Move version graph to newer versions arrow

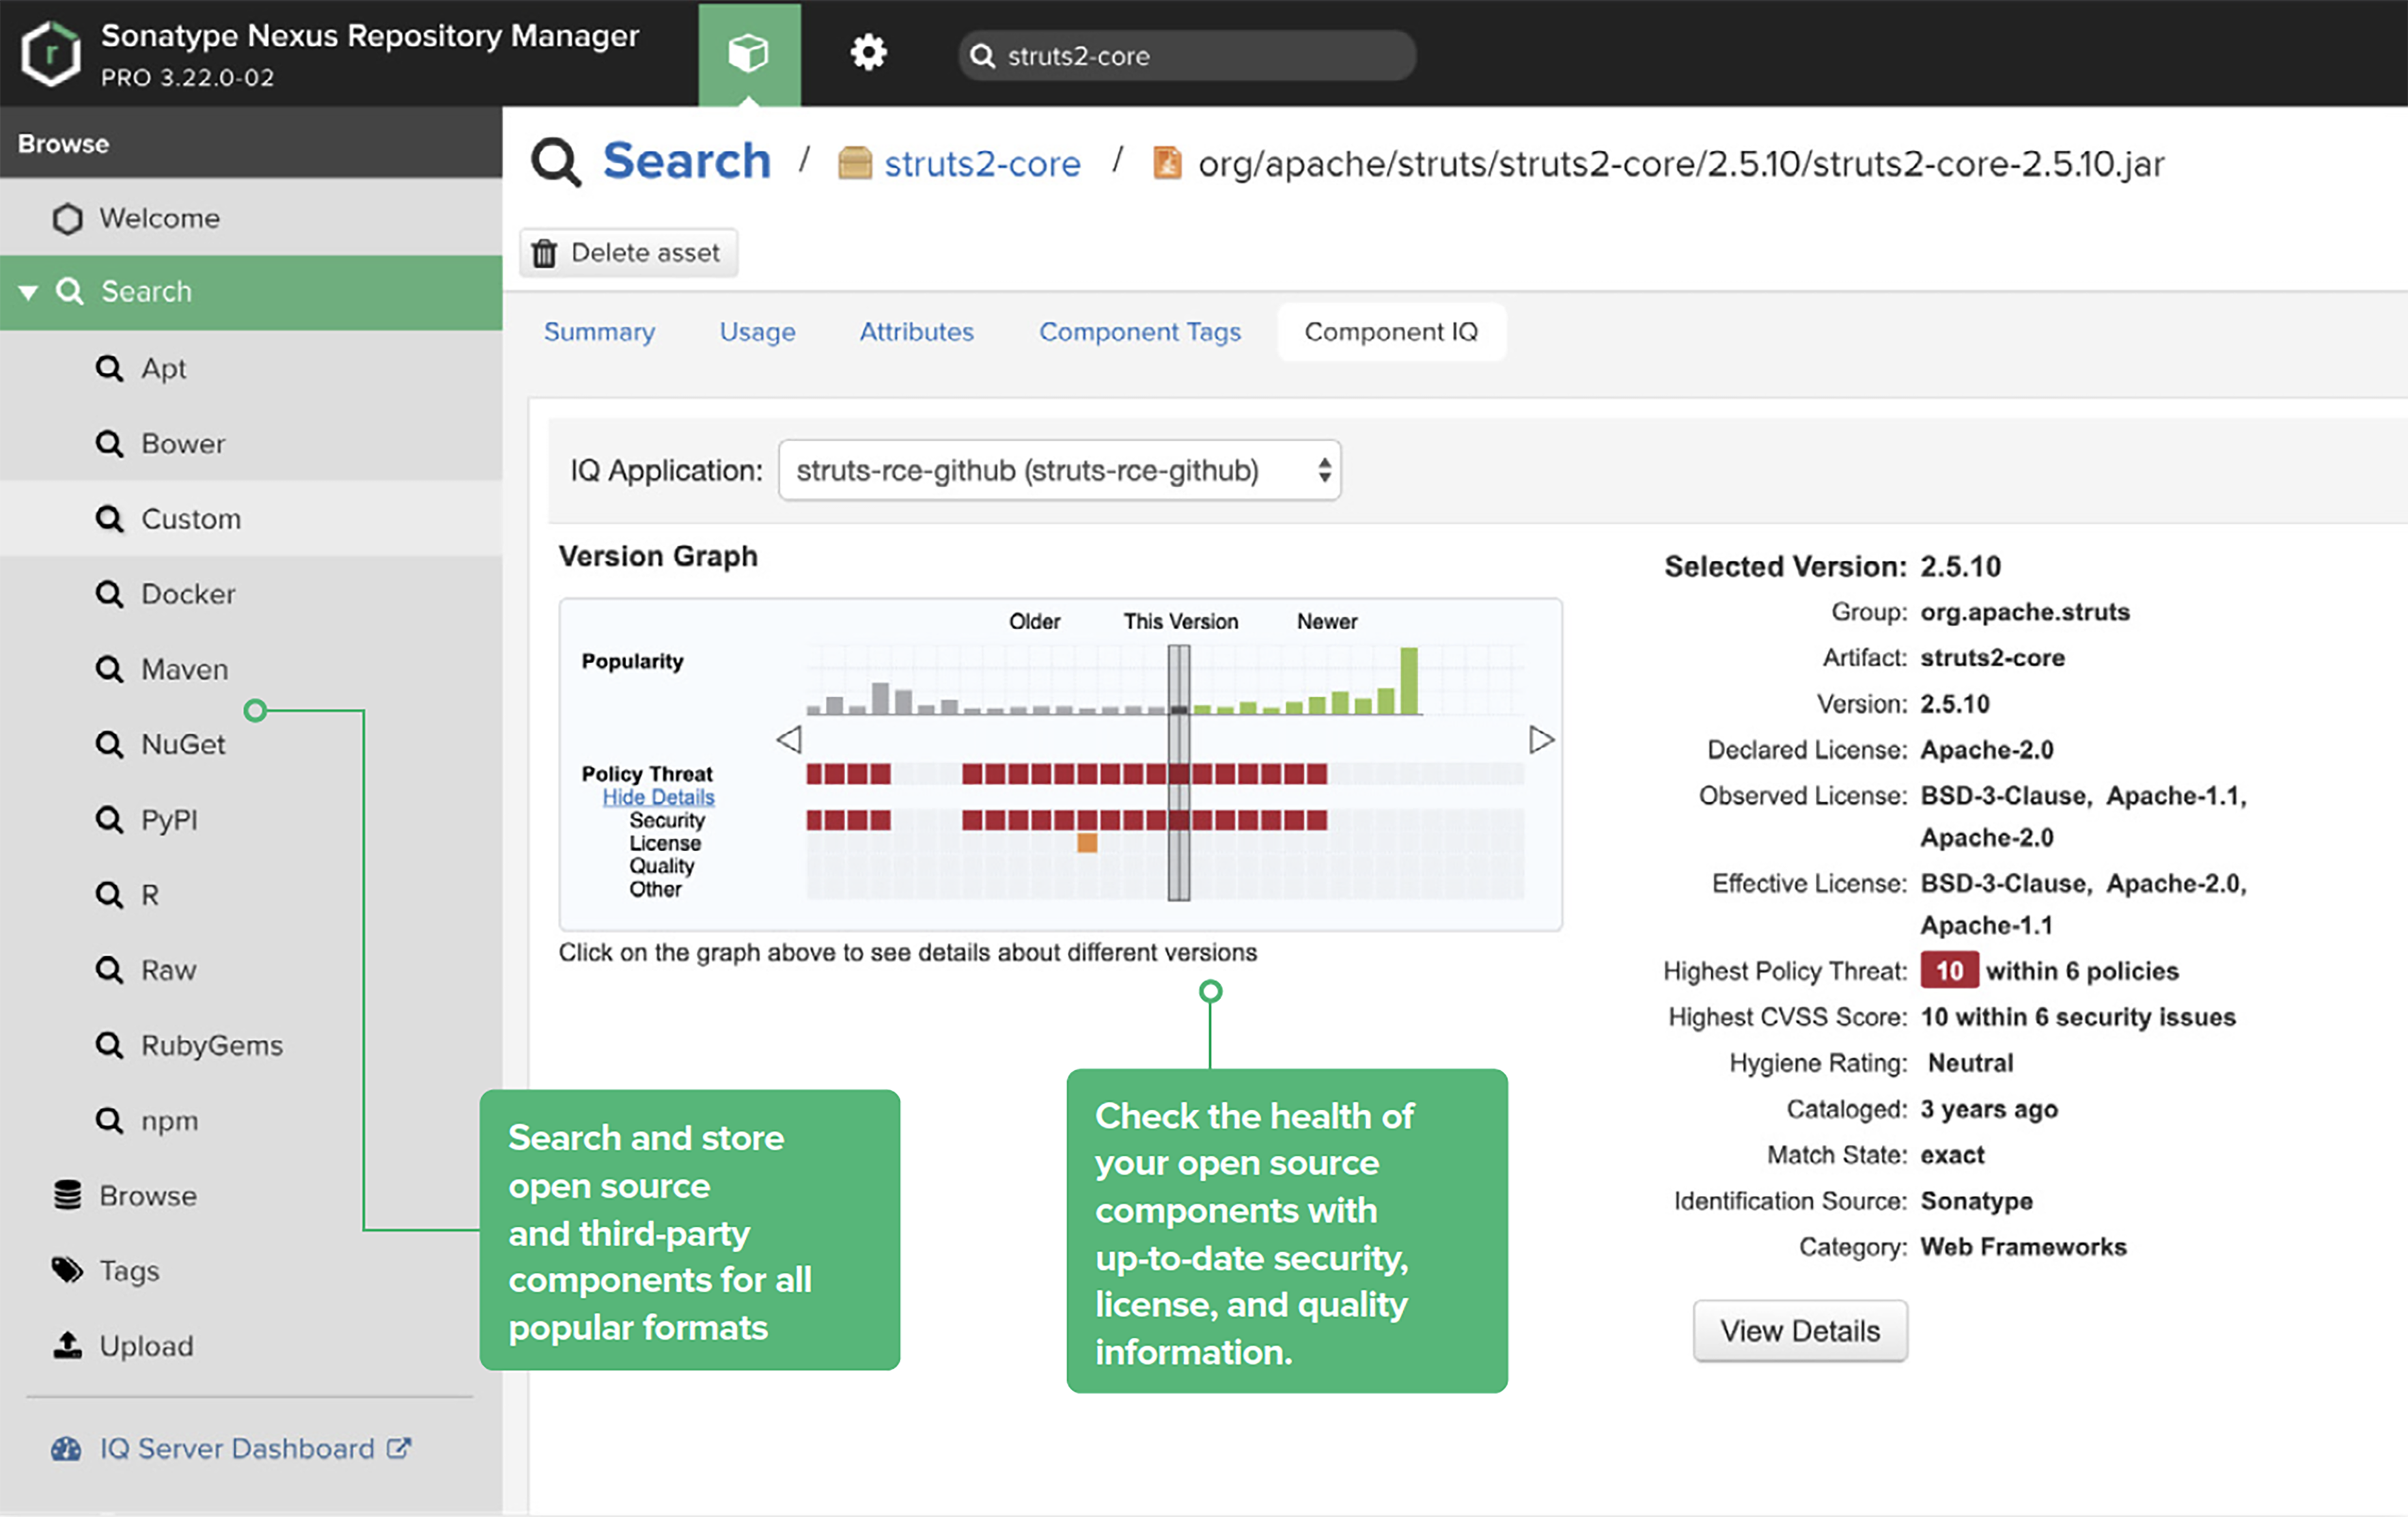[1541, 740]
